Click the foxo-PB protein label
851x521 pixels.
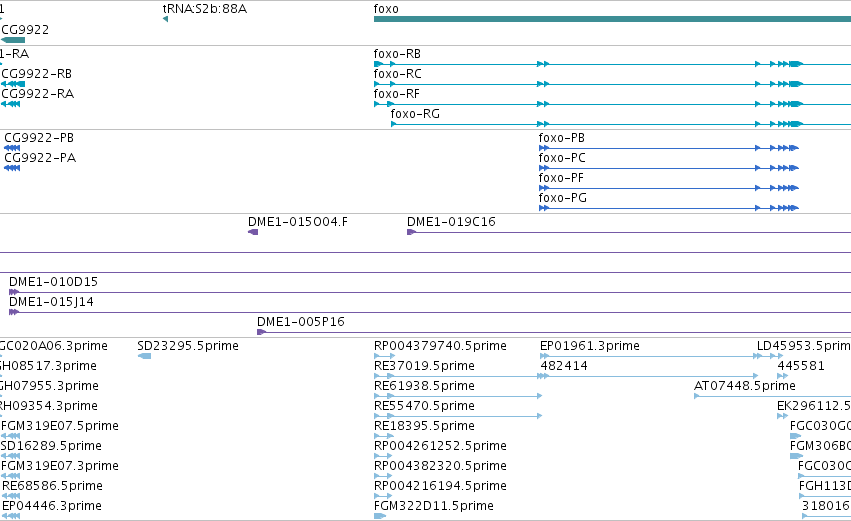pos(561,138)
